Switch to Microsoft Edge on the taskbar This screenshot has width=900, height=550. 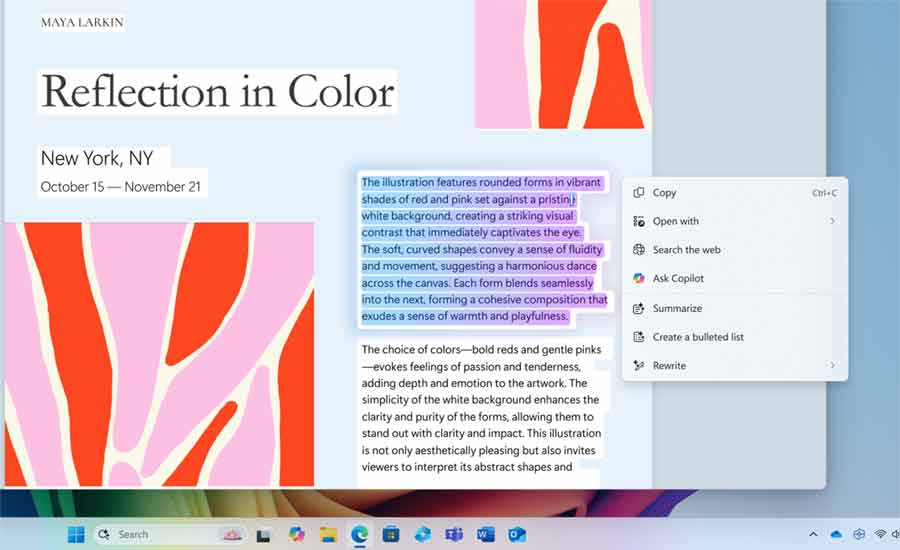[360, 534]
